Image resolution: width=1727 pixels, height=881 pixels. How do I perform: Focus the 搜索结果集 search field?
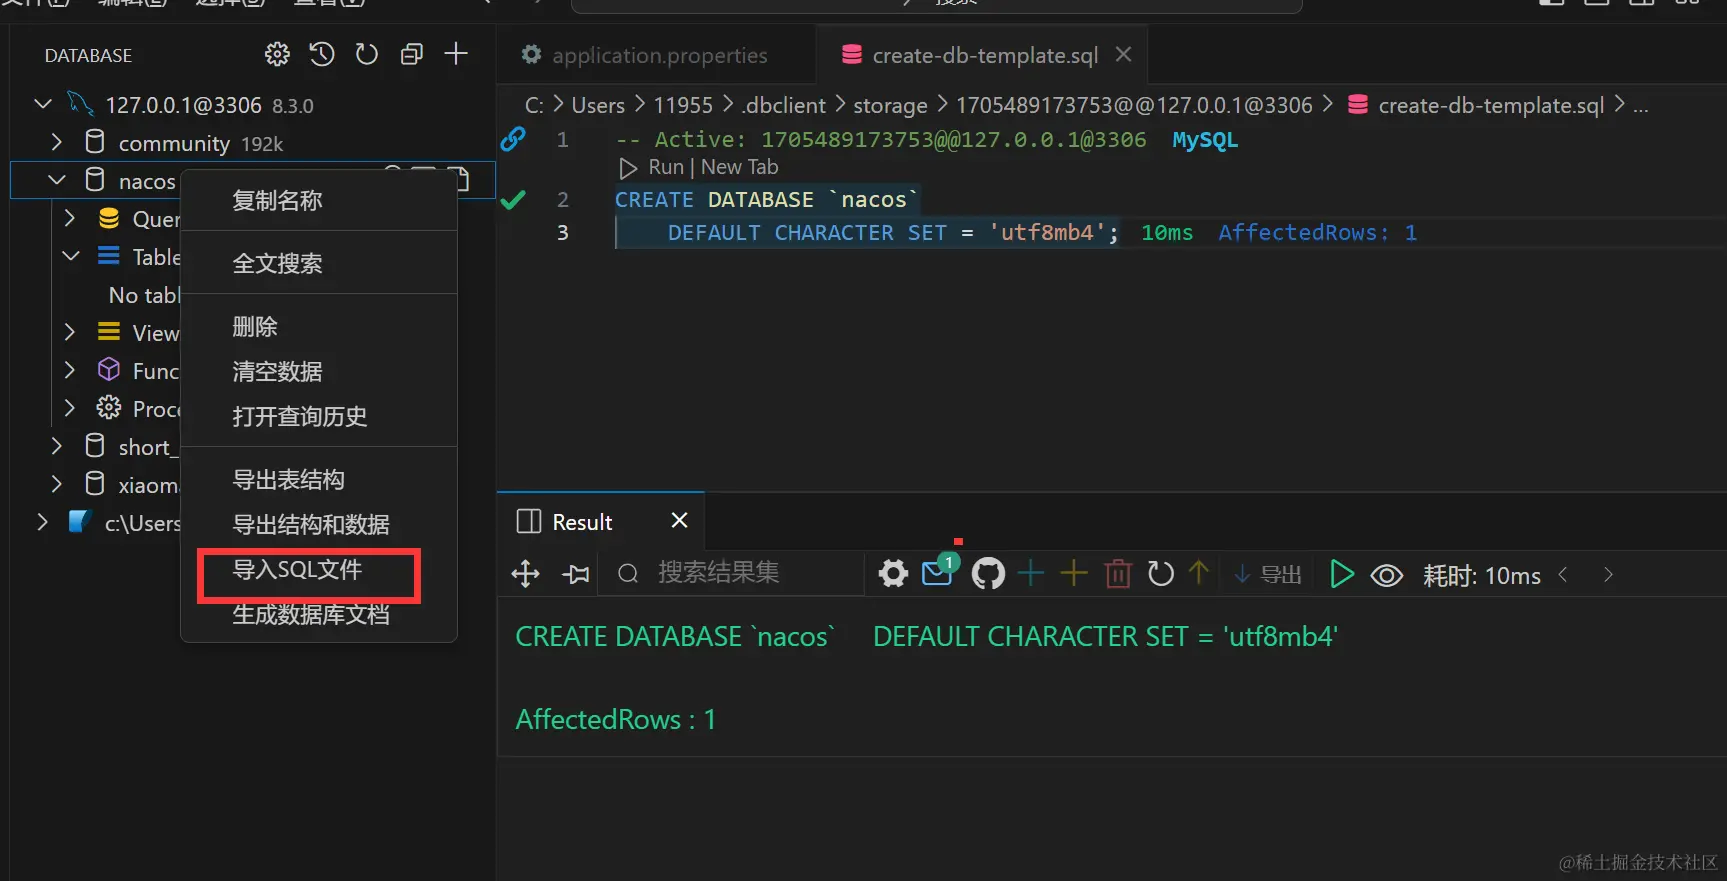(731, 573)
